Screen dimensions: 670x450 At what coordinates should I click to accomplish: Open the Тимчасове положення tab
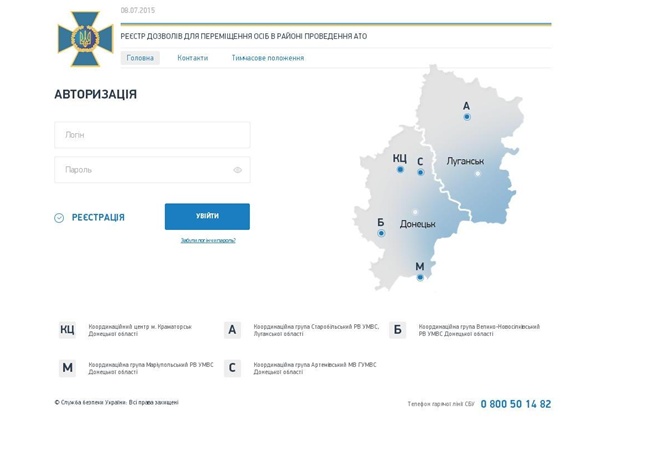(268, 58)
